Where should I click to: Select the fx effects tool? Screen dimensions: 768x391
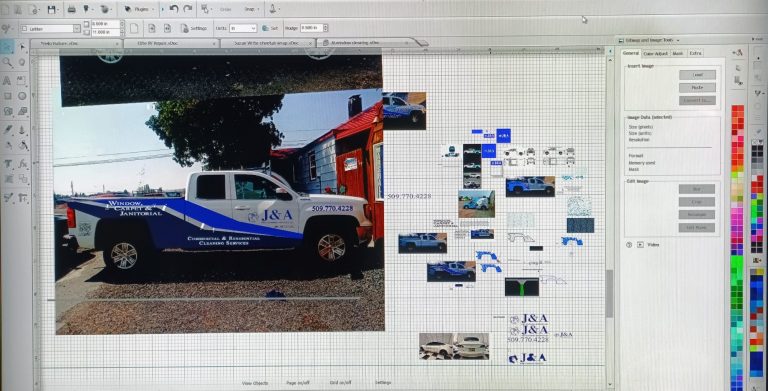point(23,164)
